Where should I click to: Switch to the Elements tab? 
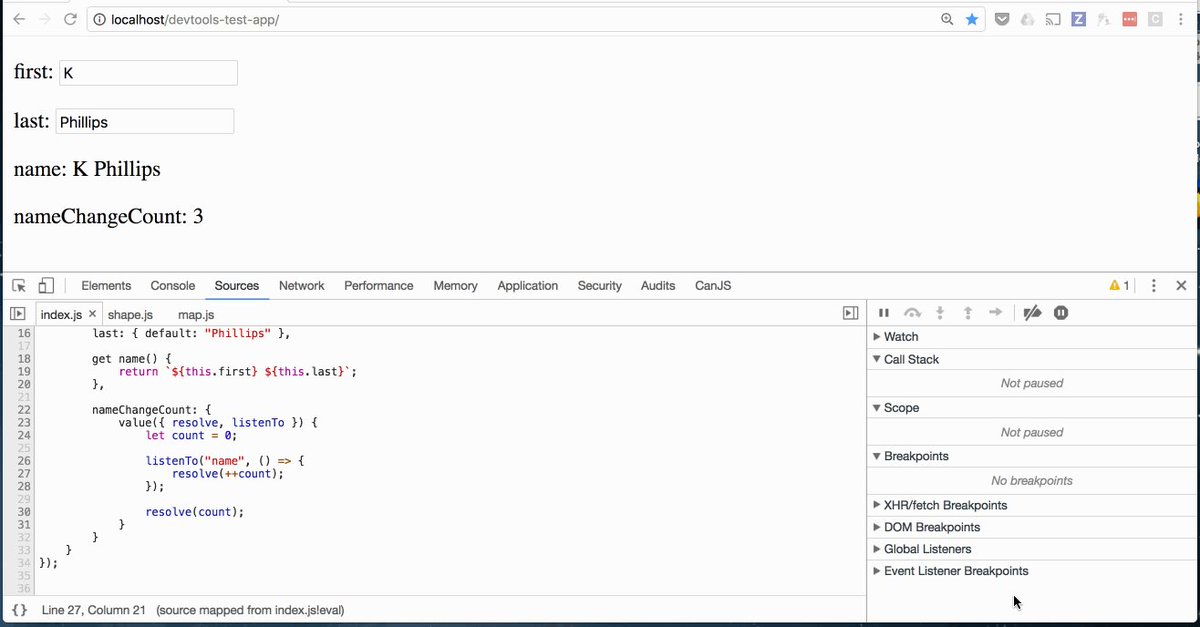pos(106,286)
